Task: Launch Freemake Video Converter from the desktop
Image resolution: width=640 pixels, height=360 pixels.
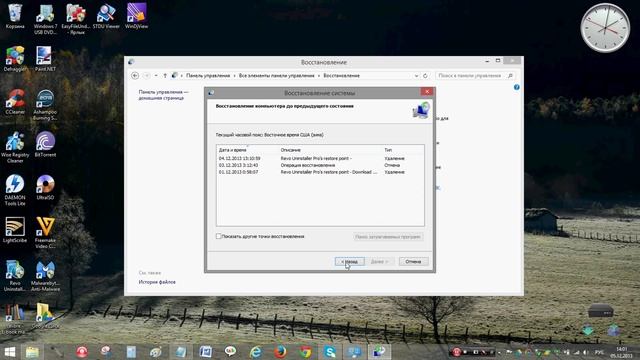Action: [x=45, y=233]
